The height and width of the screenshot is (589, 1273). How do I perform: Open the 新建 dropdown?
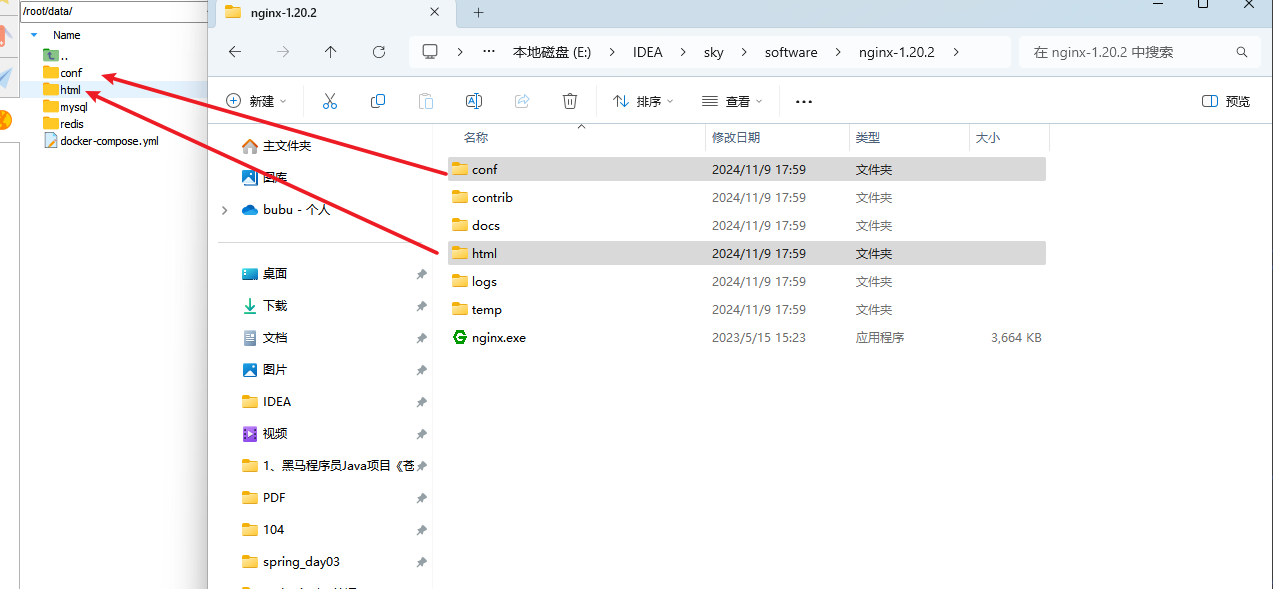click(x=256, y=101)
